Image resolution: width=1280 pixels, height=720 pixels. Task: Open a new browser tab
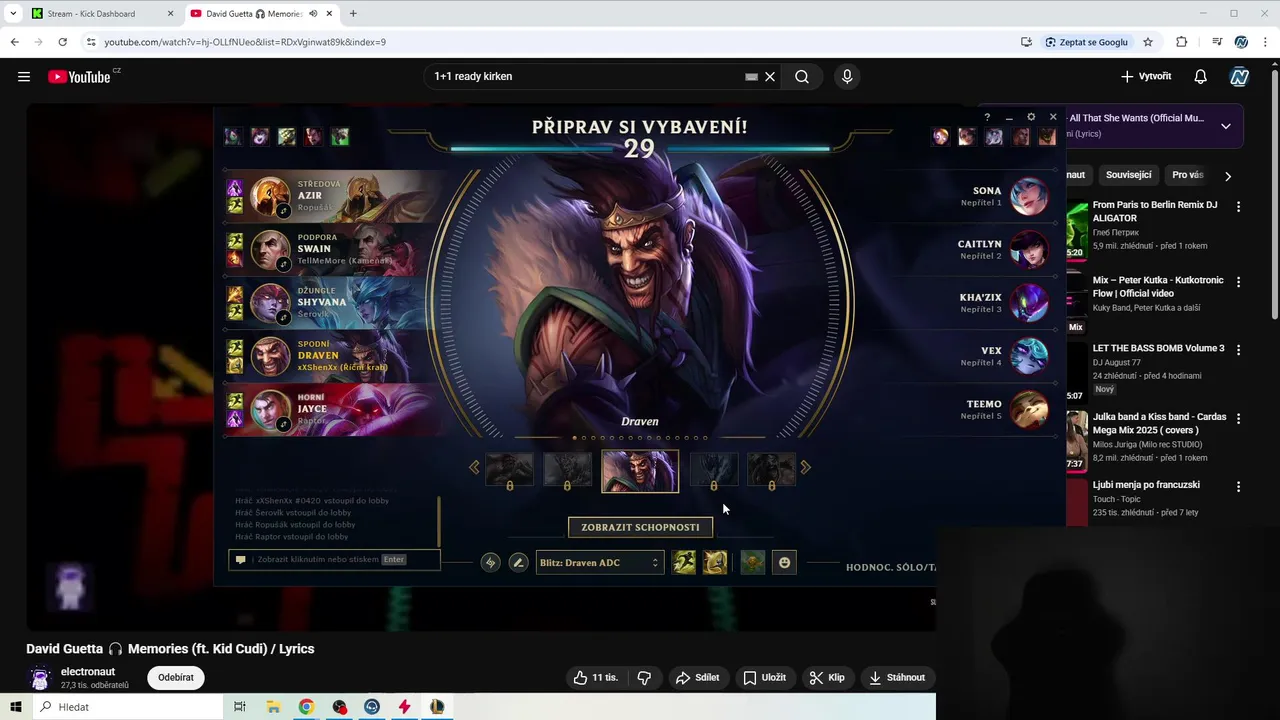pos(353,14)
